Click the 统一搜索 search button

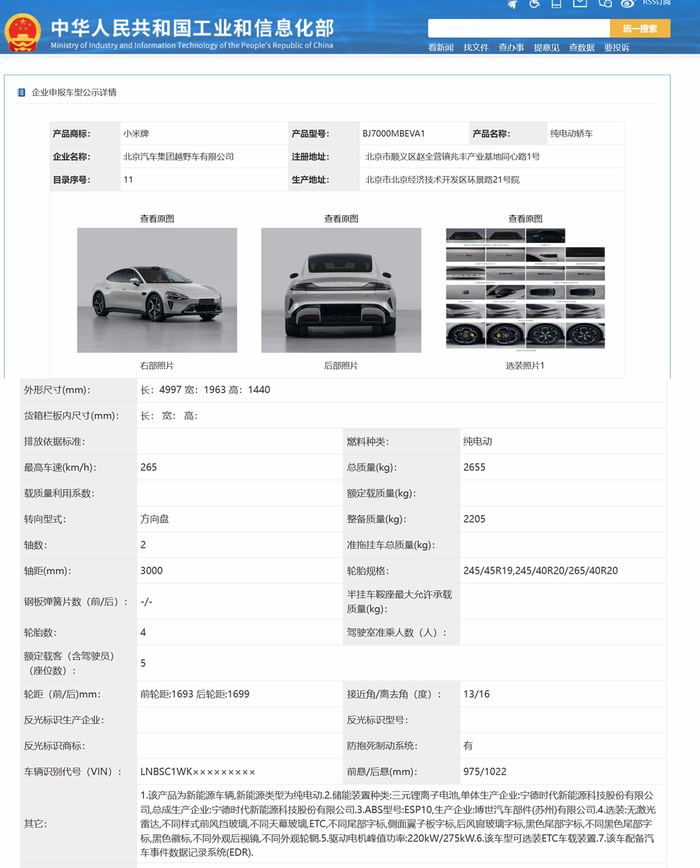(x=640, y=28)
